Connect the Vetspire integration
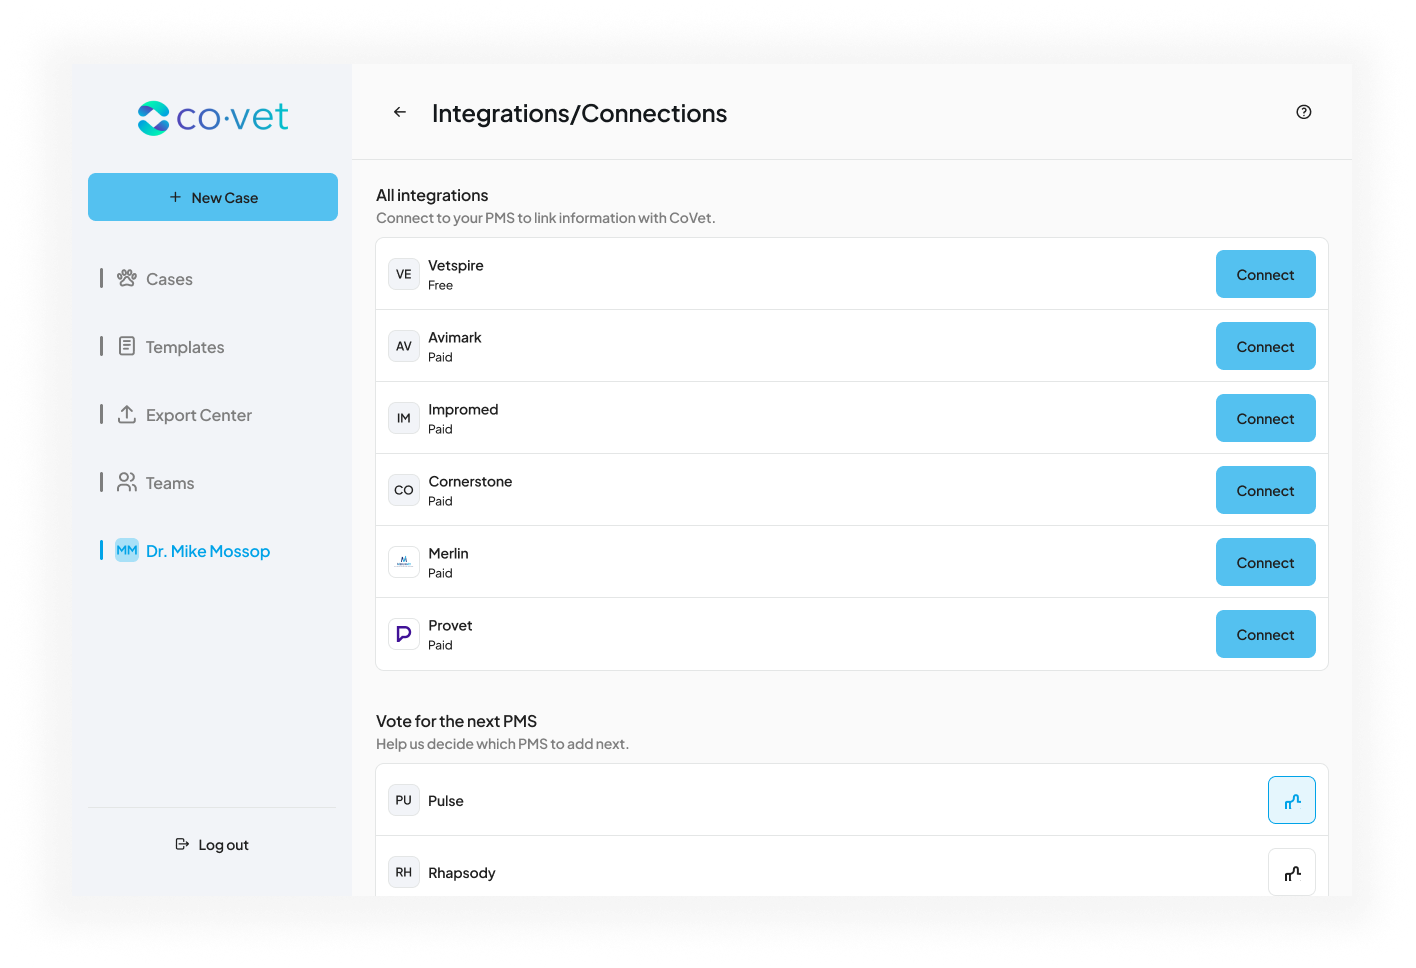 pyautogui.click(x=1266, y=274)
